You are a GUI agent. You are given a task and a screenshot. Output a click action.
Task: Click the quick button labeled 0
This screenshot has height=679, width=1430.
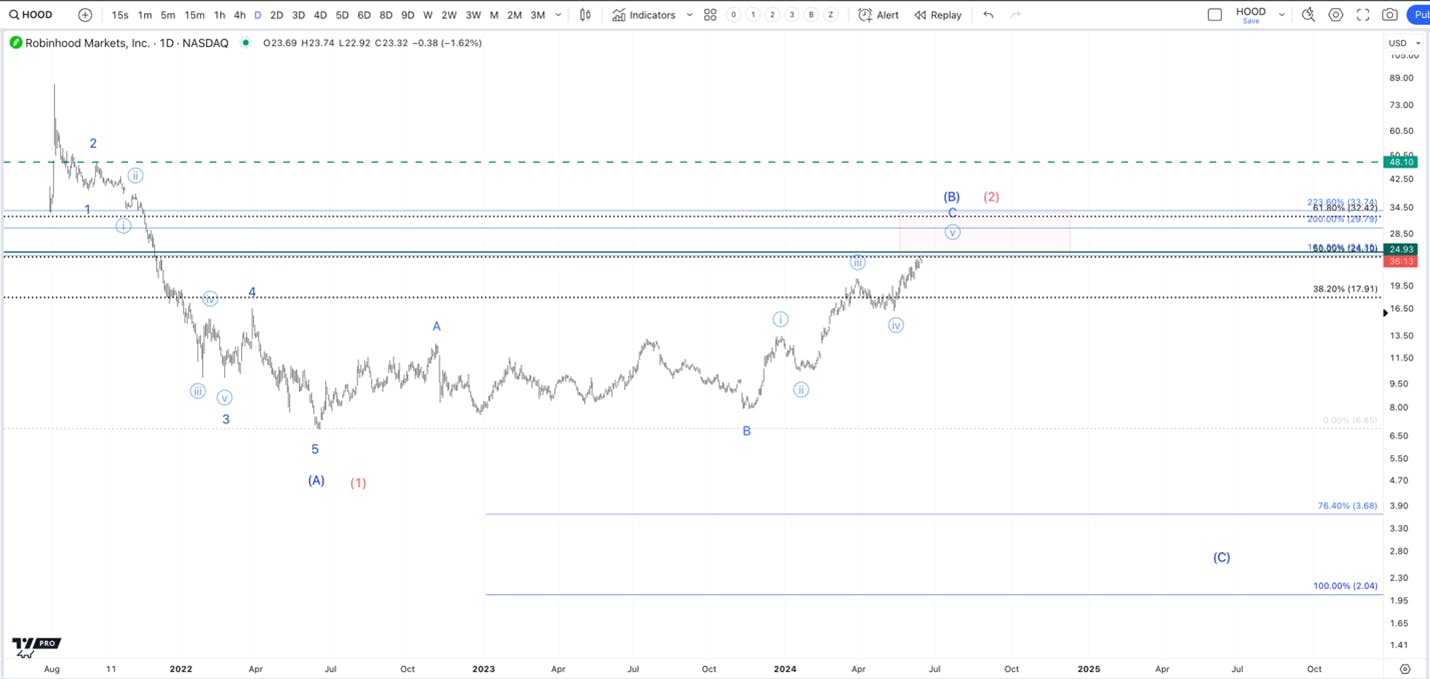(734, 15)
